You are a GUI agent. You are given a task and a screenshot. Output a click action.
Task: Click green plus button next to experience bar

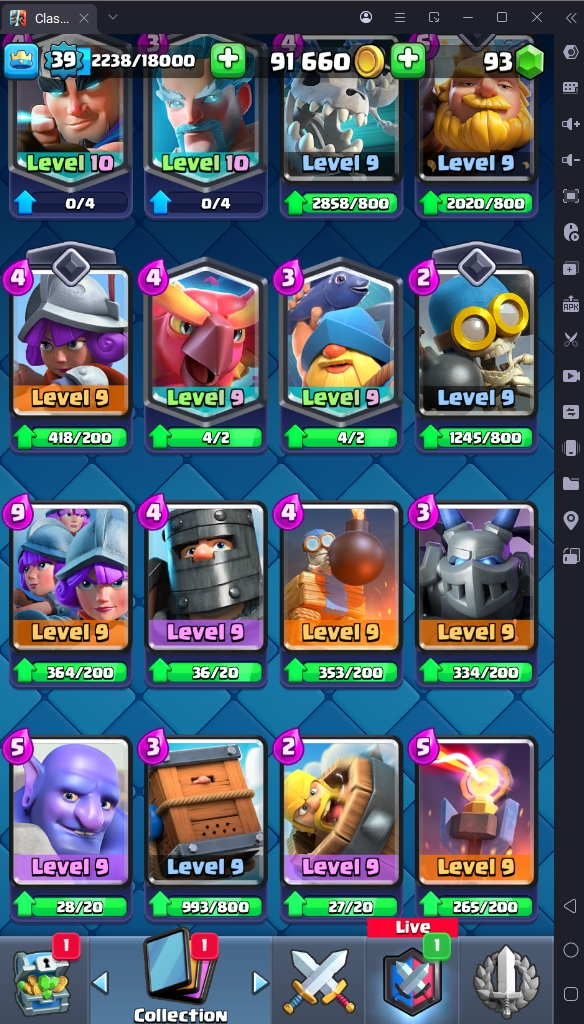click(228, 61)
